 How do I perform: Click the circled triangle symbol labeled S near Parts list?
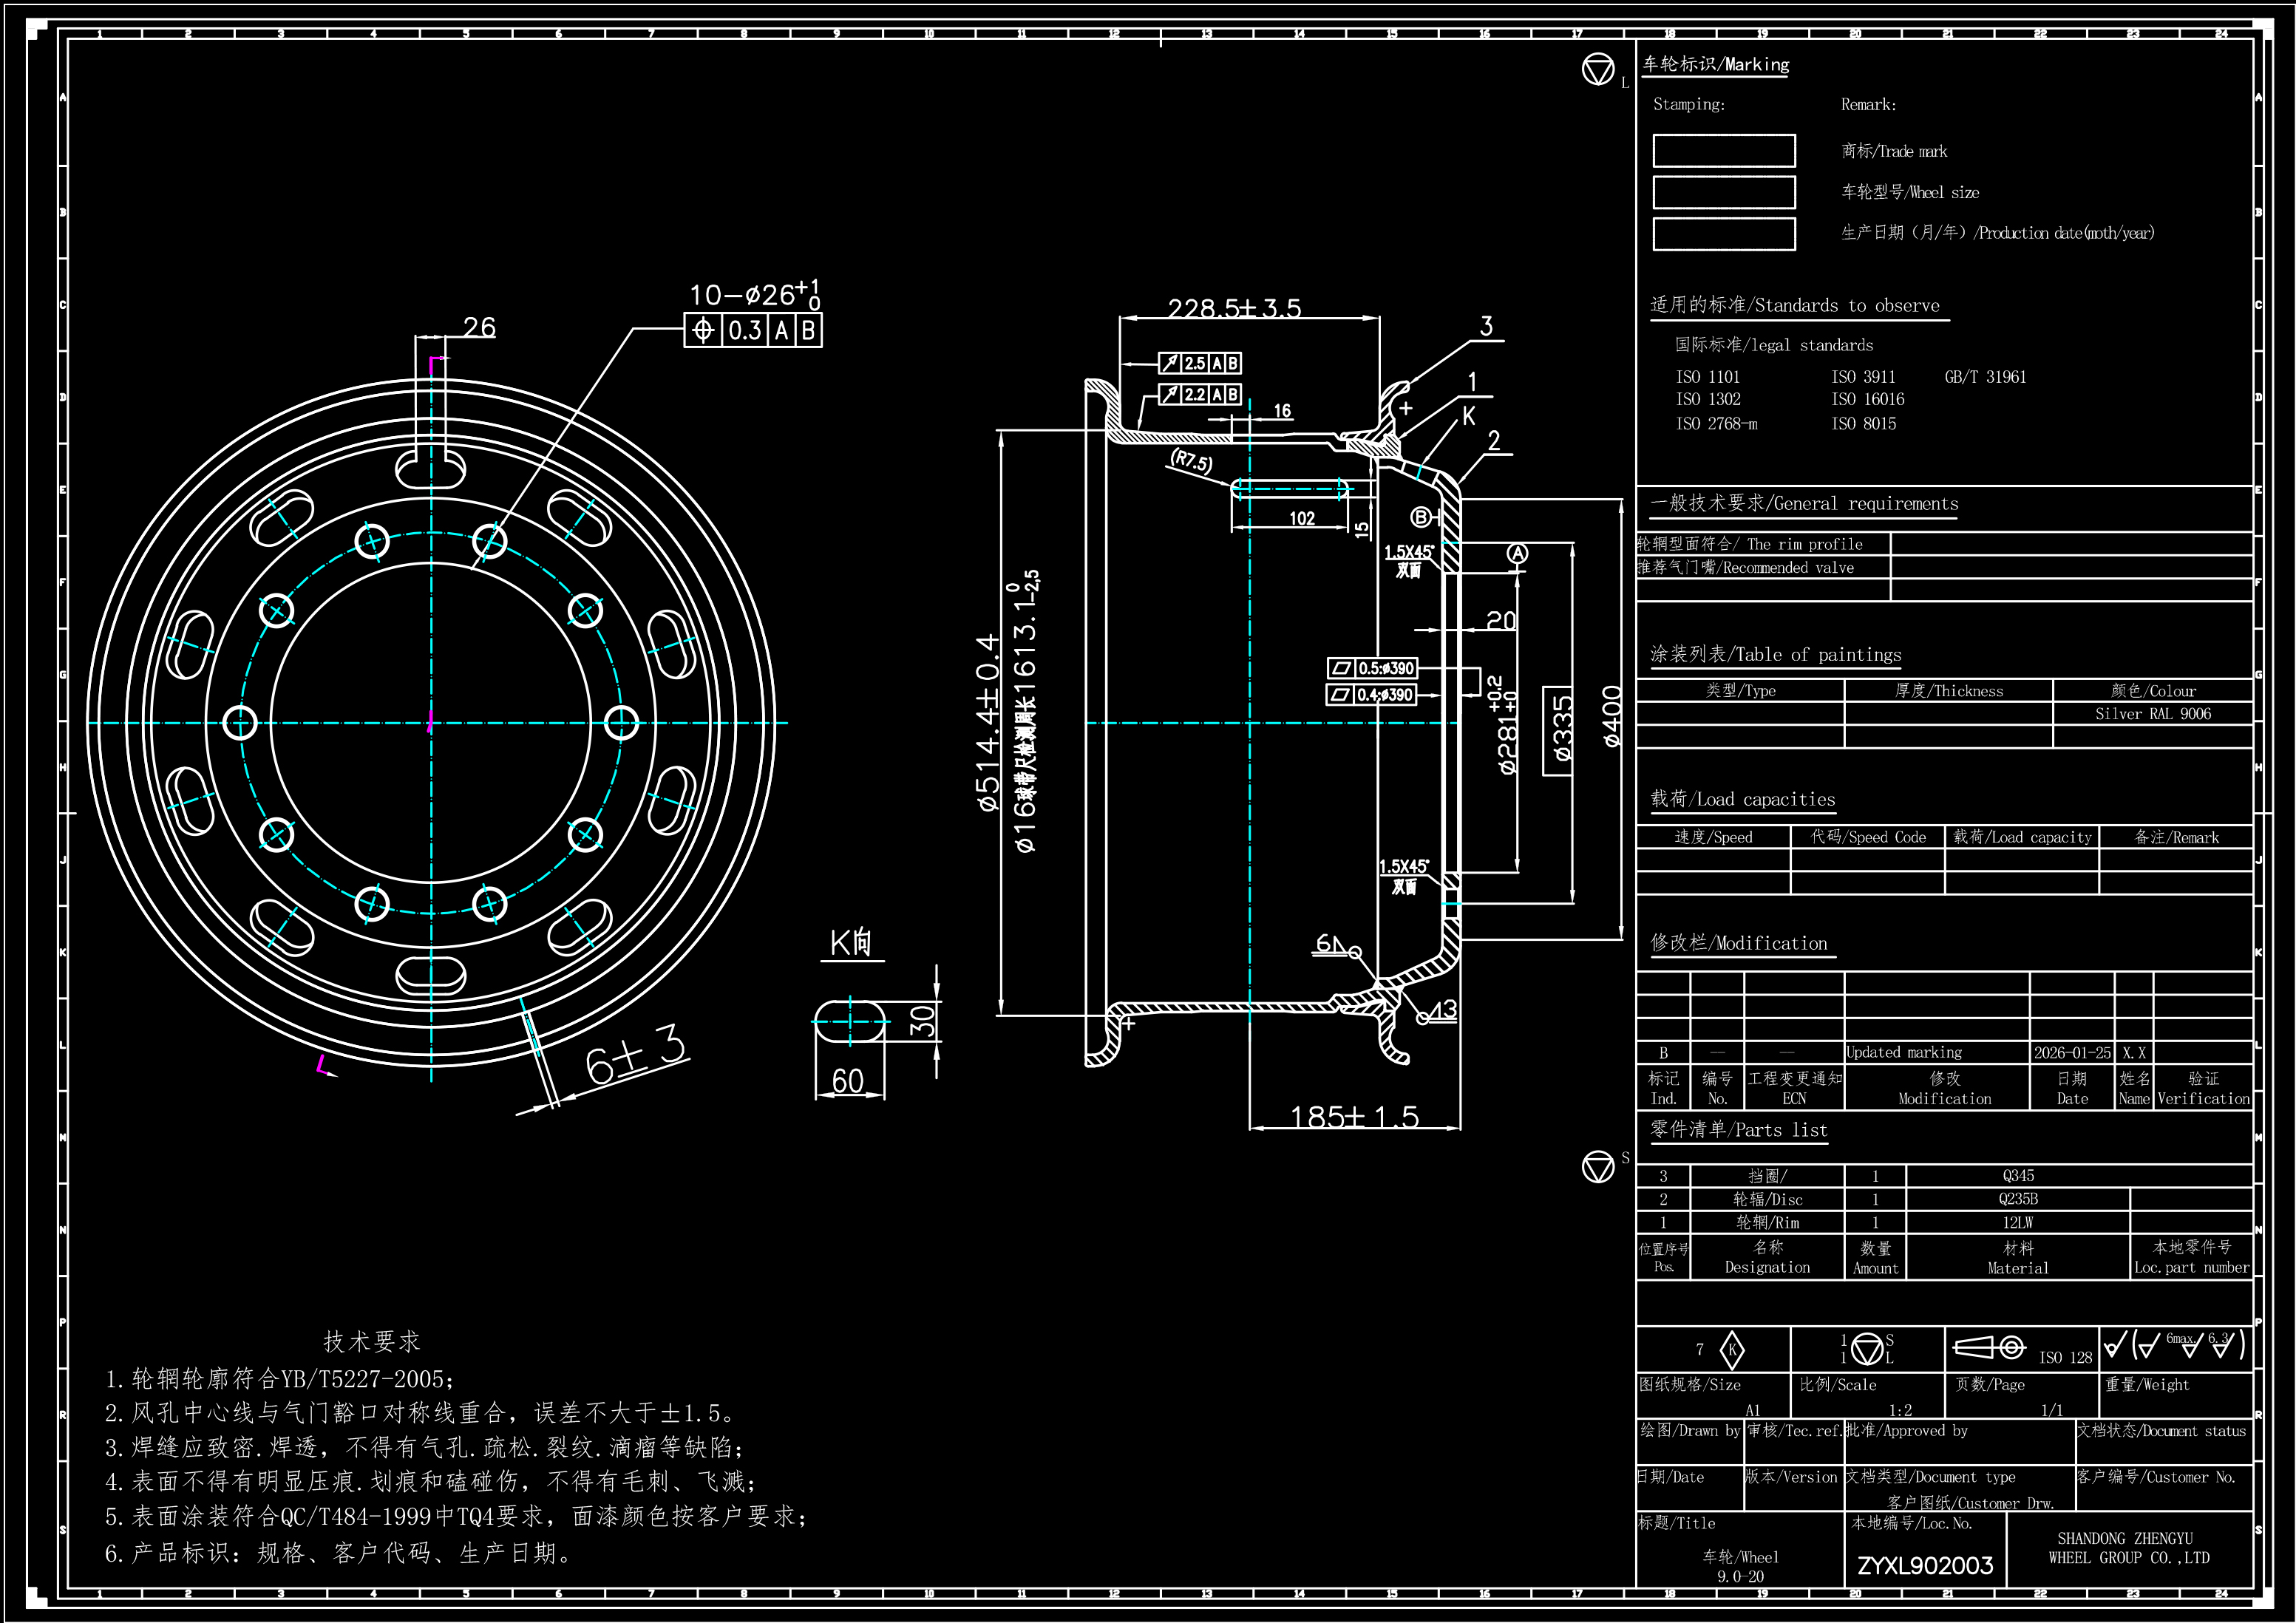point(1598,1166)
